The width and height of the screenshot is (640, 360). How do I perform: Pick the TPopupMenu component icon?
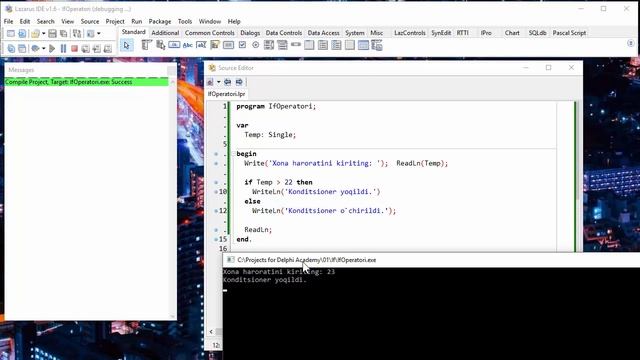tap(160, 45)
